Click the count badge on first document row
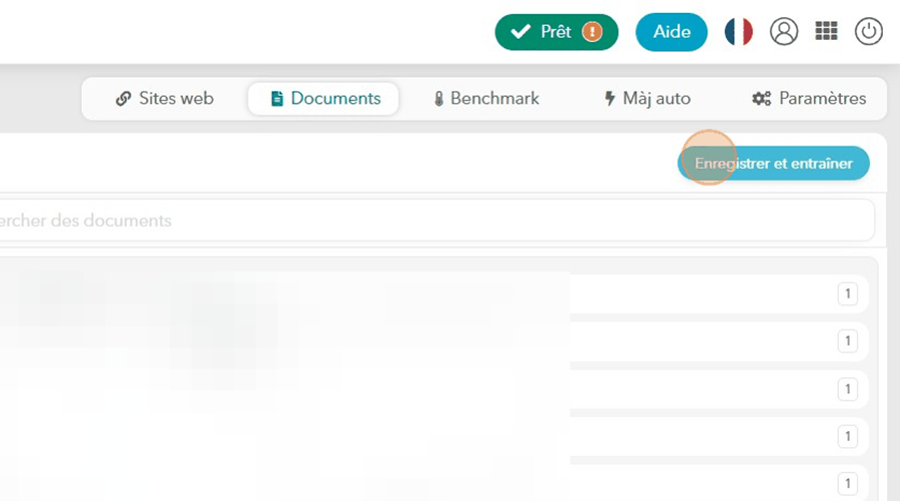 [x=847, y=294]
